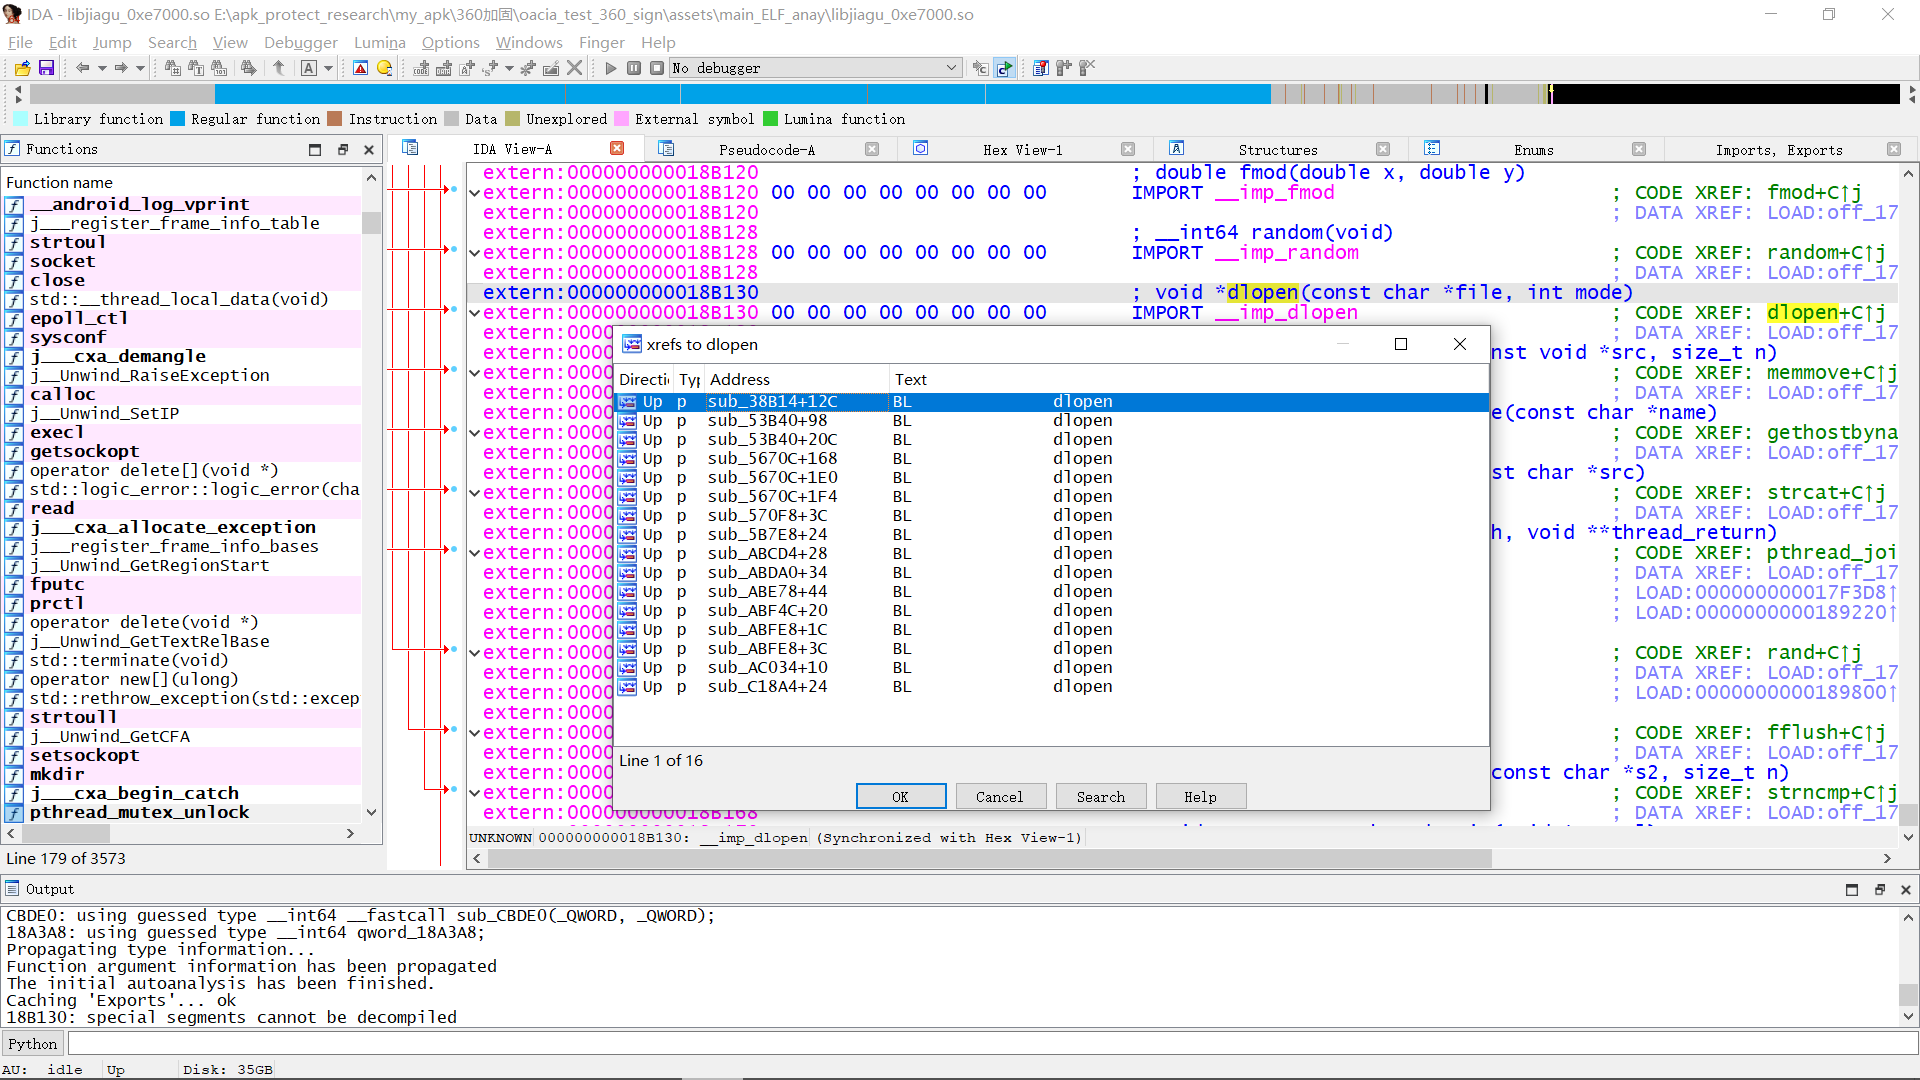Open the No debugger dropdown

click(951, 68)
